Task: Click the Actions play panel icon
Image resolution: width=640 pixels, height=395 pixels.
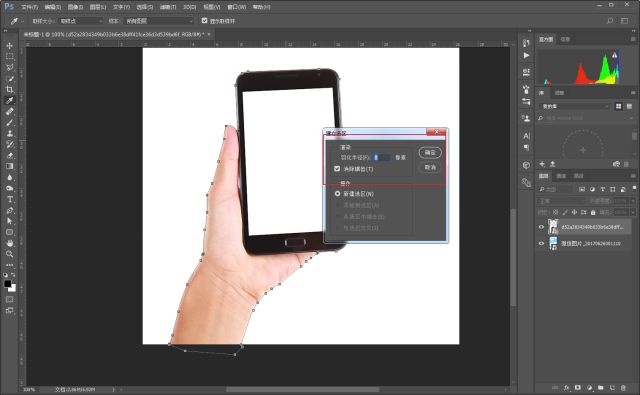Action: (526, 55)
